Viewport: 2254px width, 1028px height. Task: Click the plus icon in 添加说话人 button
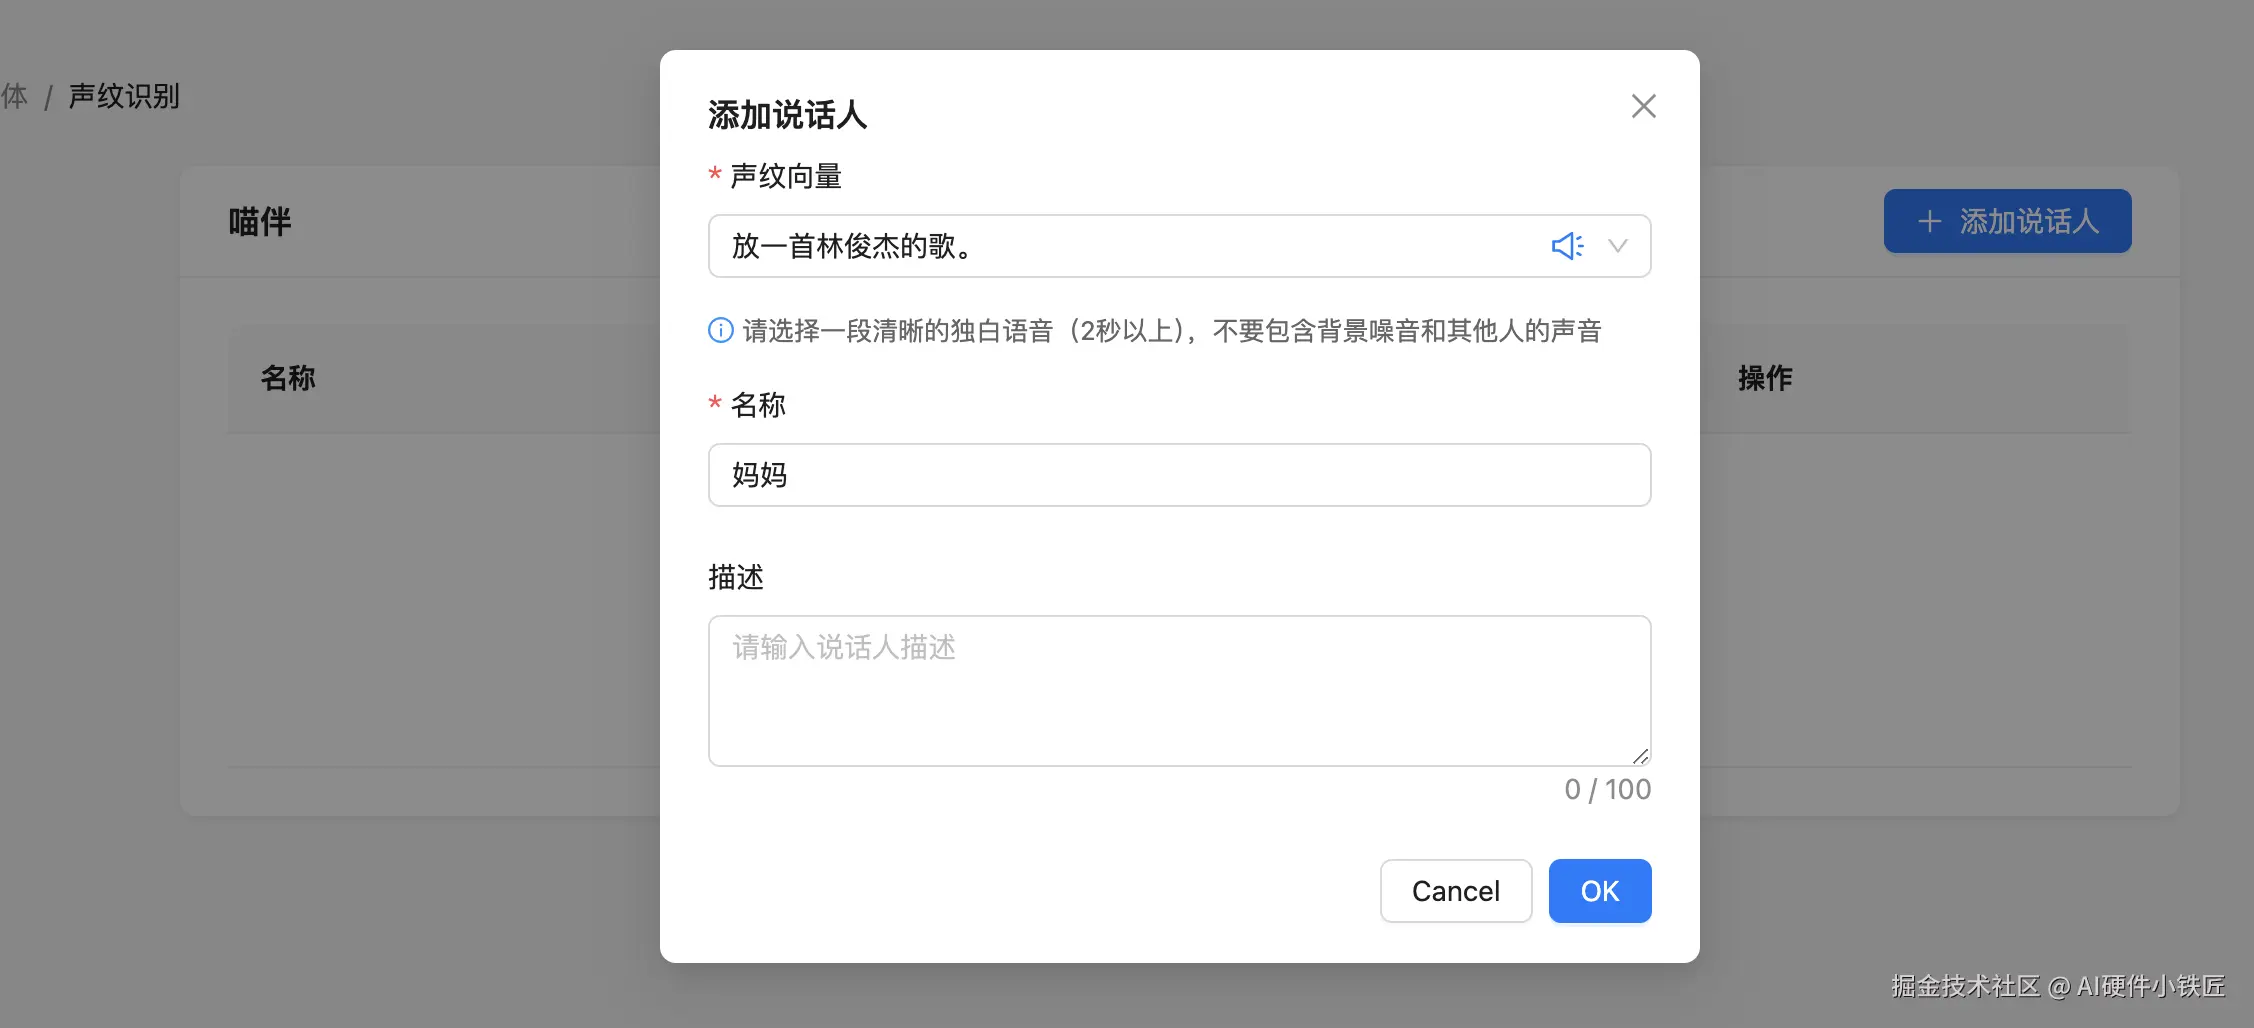(1929, 221)
